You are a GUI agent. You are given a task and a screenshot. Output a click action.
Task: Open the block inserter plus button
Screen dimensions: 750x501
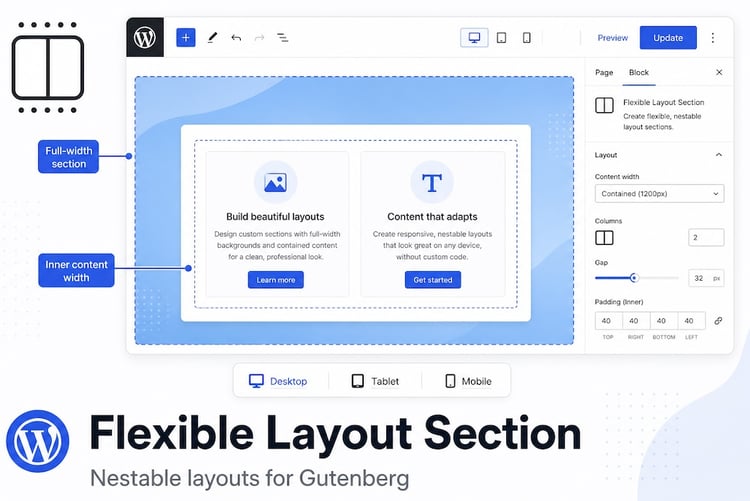tap(186, 37)
